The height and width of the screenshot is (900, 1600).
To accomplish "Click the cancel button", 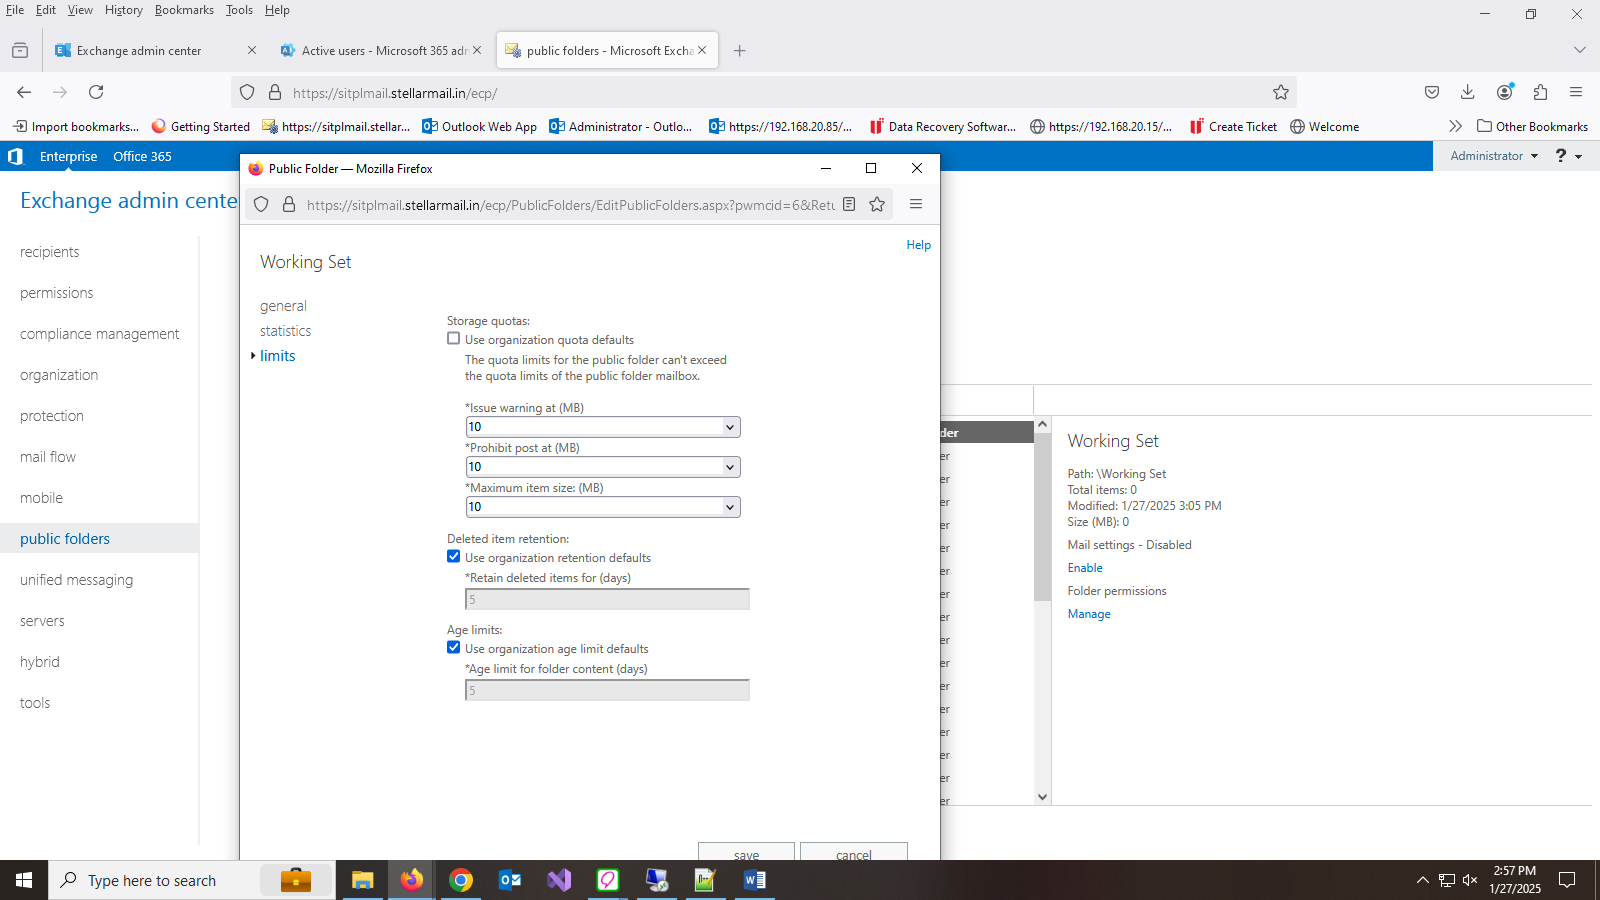I will pyautogui.click(x=854, y=852).
